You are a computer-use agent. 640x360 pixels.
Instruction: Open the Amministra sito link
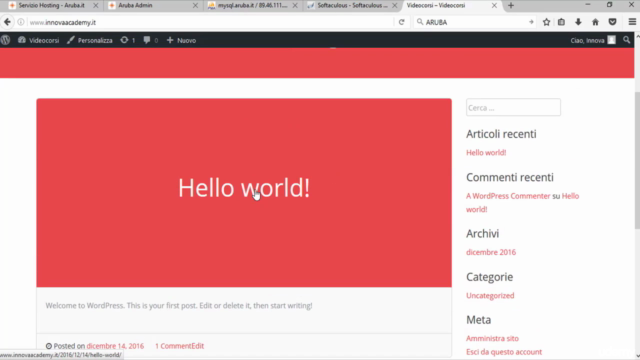(492, 338)
